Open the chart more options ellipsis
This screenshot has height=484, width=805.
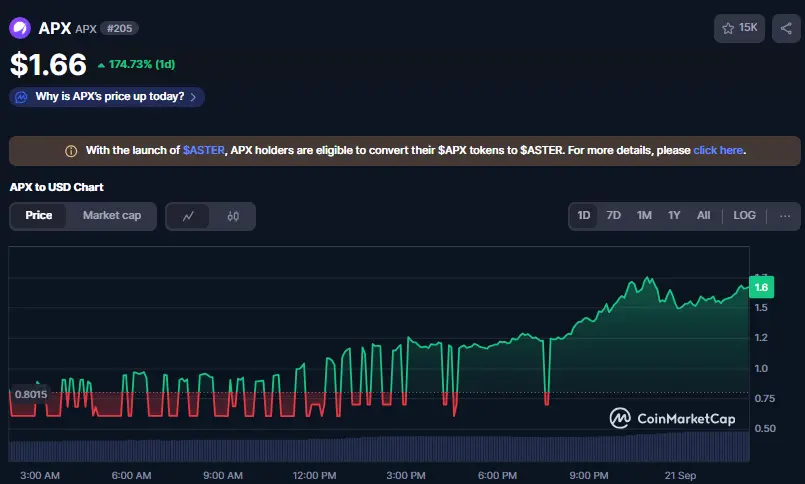[785, 216]
